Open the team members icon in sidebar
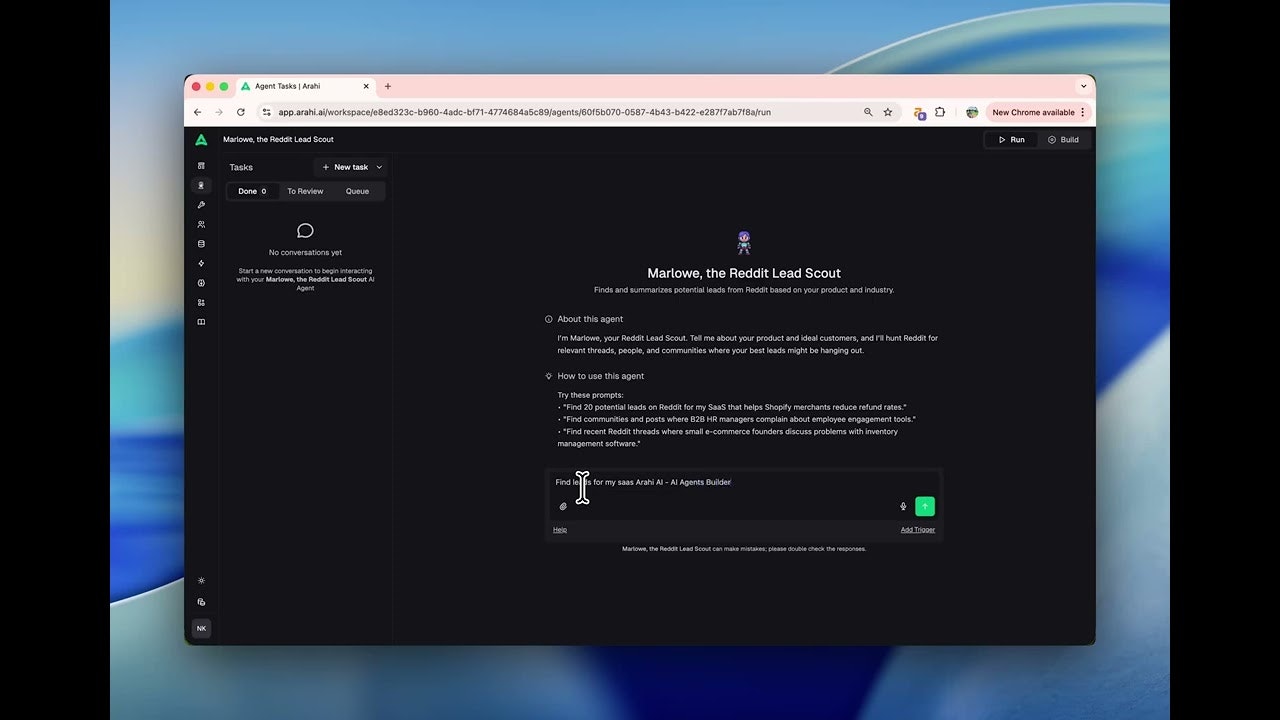1280x720 pixels. [201, 224]
